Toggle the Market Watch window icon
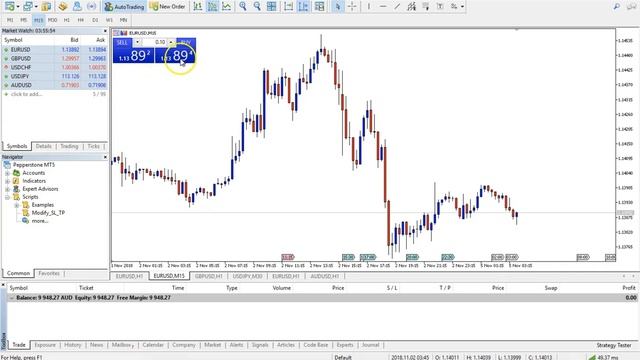The image size is (640, 360). [x=47, y=7]
